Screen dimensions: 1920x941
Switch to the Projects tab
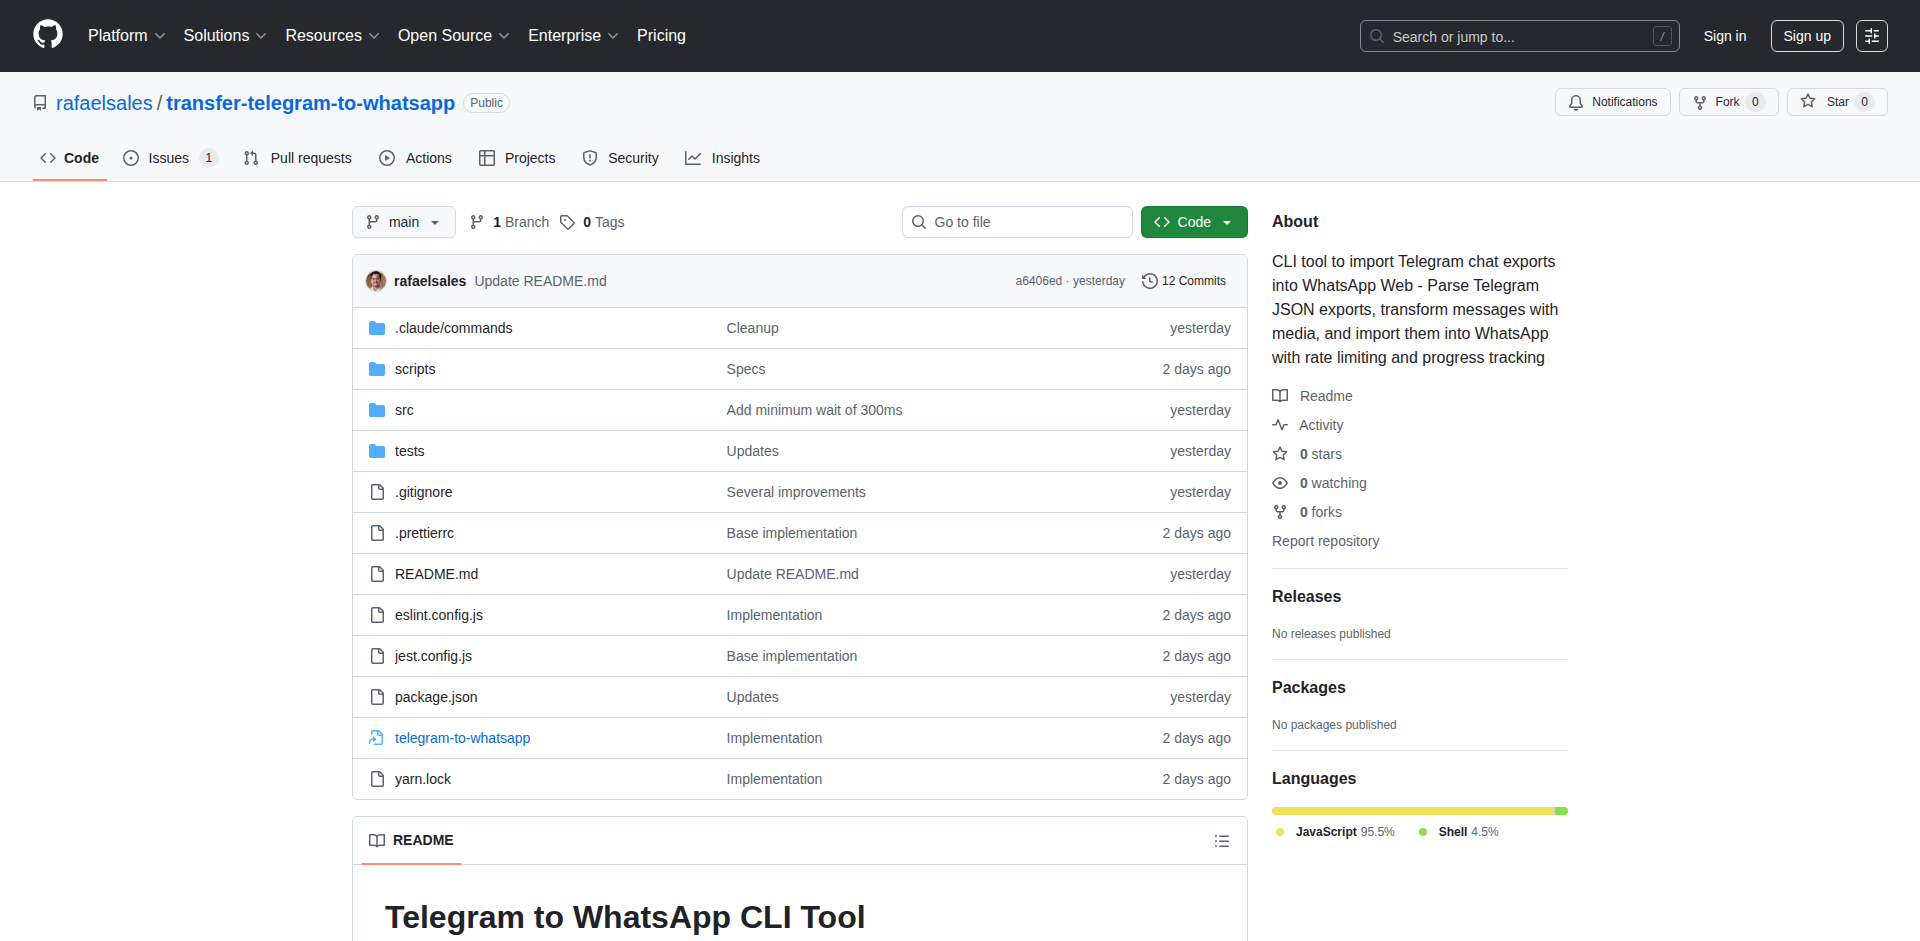517,158
